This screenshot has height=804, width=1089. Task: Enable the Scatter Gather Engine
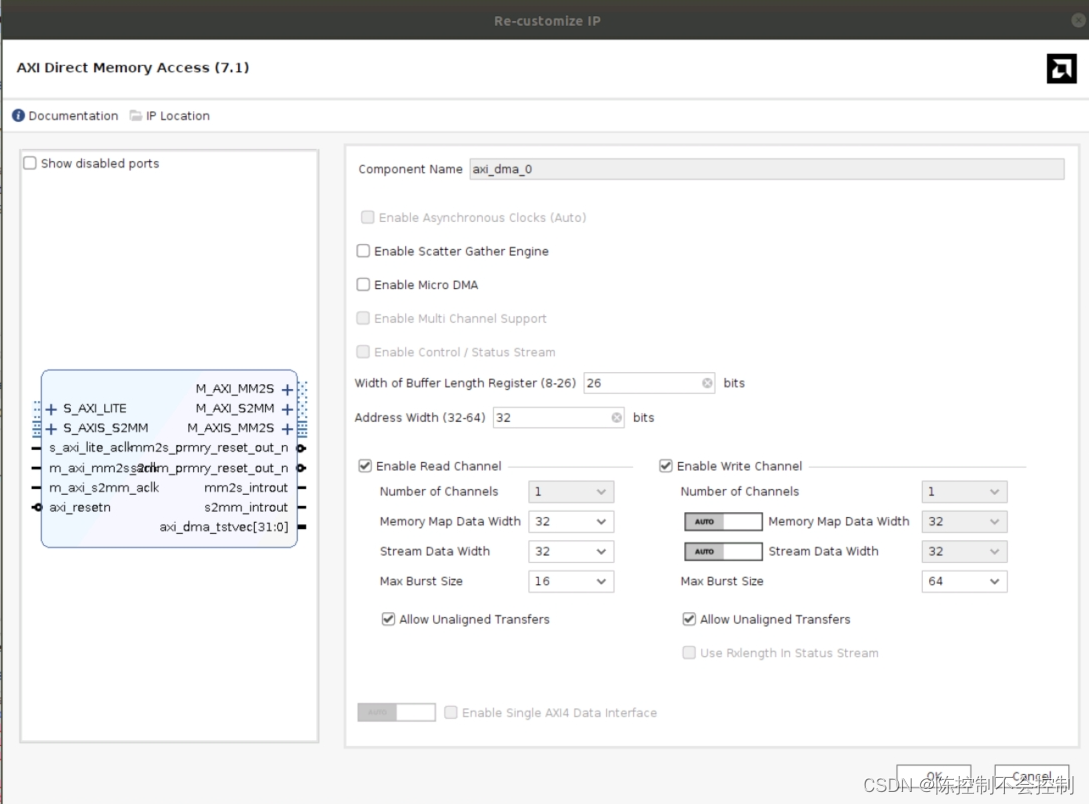(x=363, y=251)
